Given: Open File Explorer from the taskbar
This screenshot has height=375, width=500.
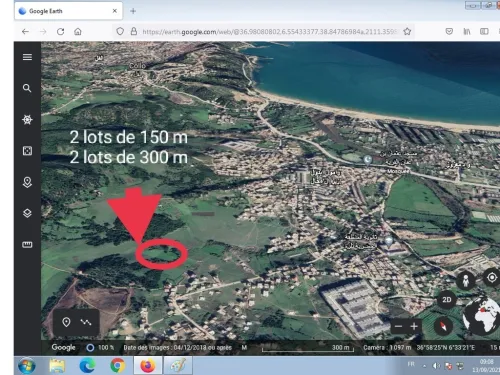Looking at the screenshot, I should point(57,366).
